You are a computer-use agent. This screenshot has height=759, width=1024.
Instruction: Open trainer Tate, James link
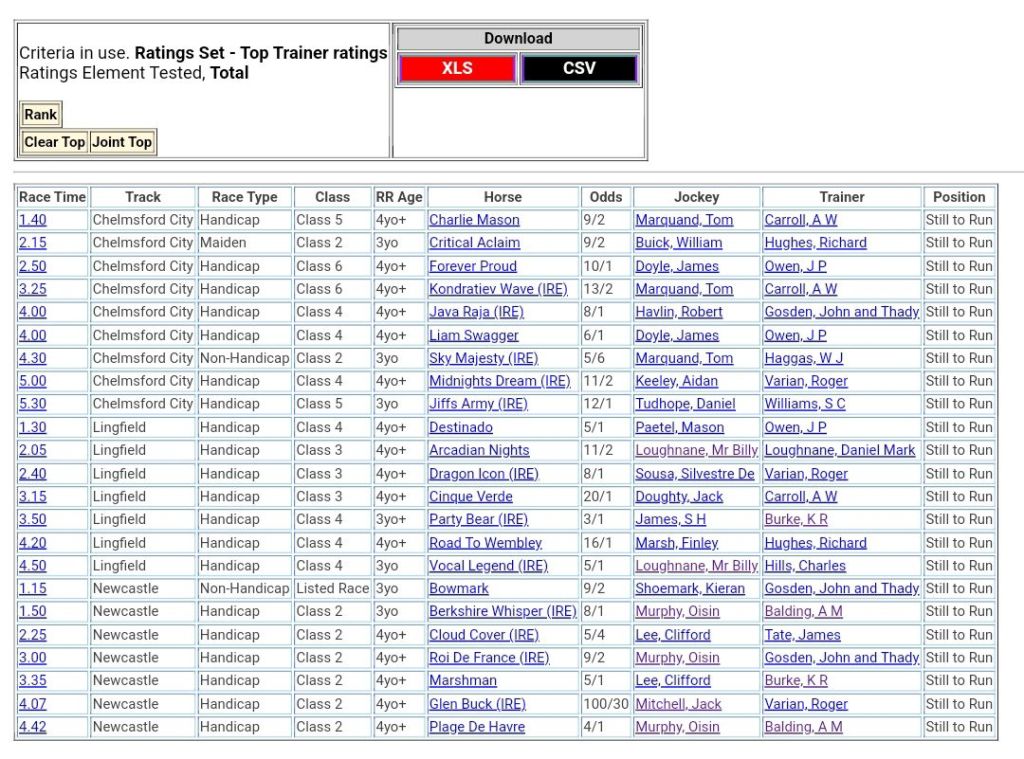pos(802,635)
